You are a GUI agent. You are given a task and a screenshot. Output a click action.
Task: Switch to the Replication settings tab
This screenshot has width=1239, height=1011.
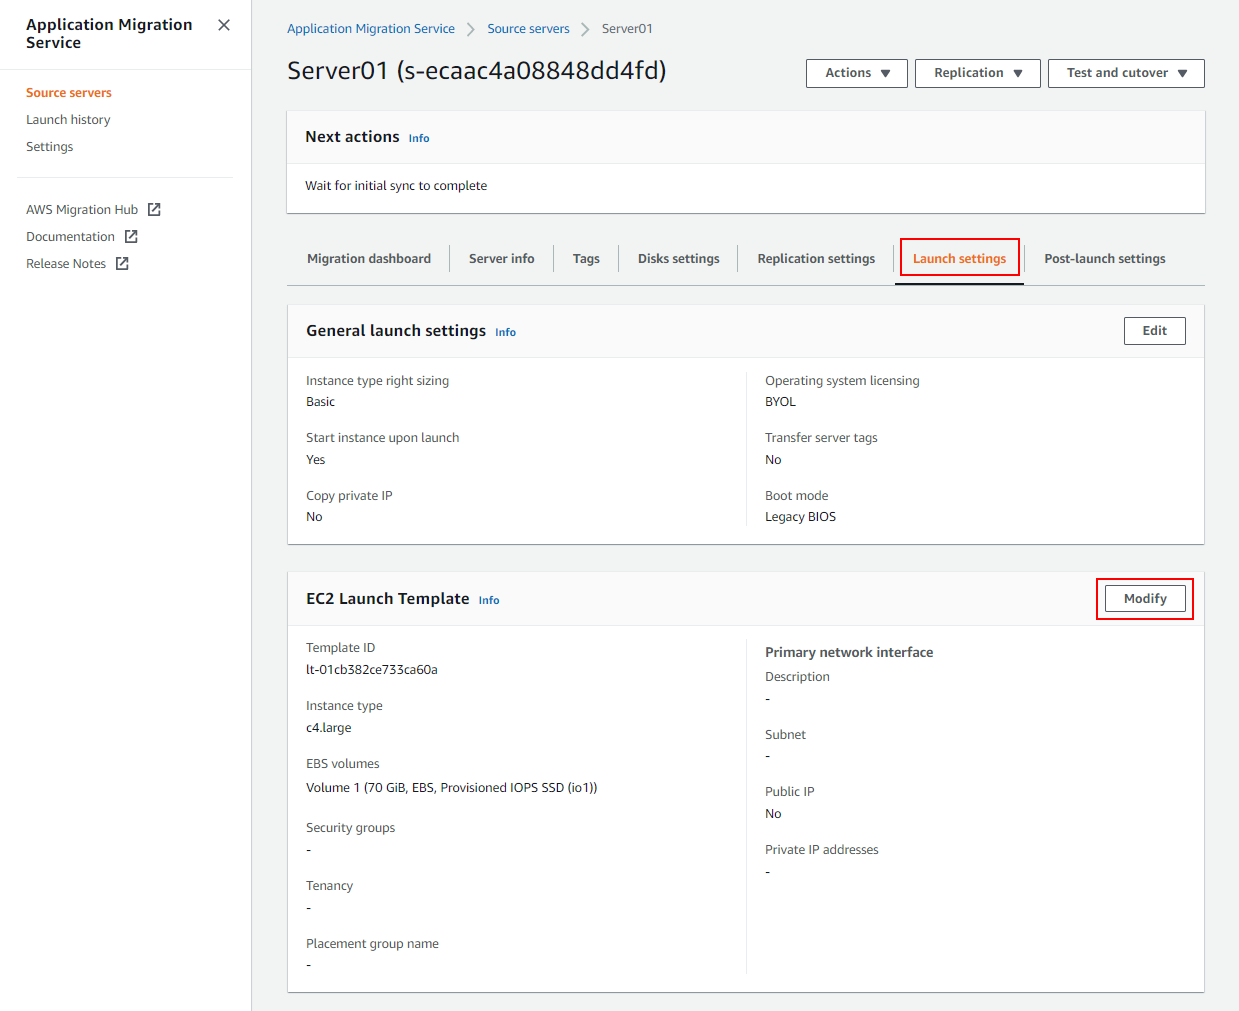coord(816,258)
